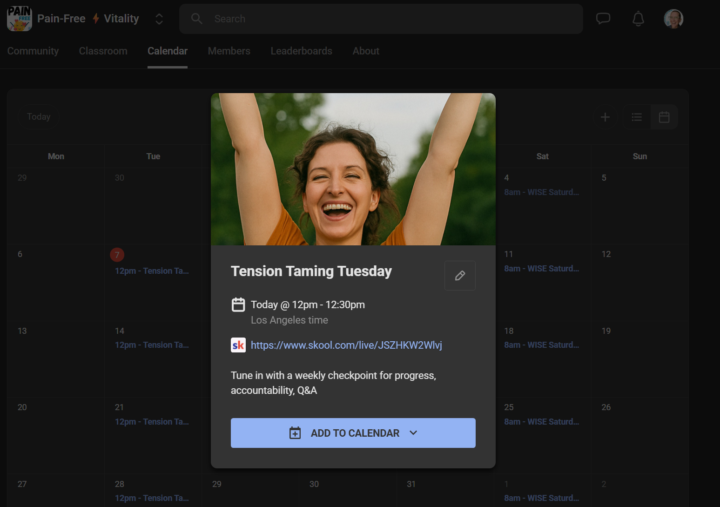Go to the Leaderboards tab

tap(301, 51)
